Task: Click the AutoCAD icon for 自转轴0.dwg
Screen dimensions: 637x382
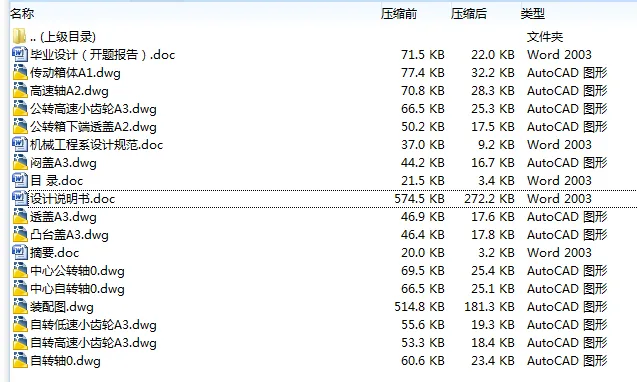Action: 20,360
